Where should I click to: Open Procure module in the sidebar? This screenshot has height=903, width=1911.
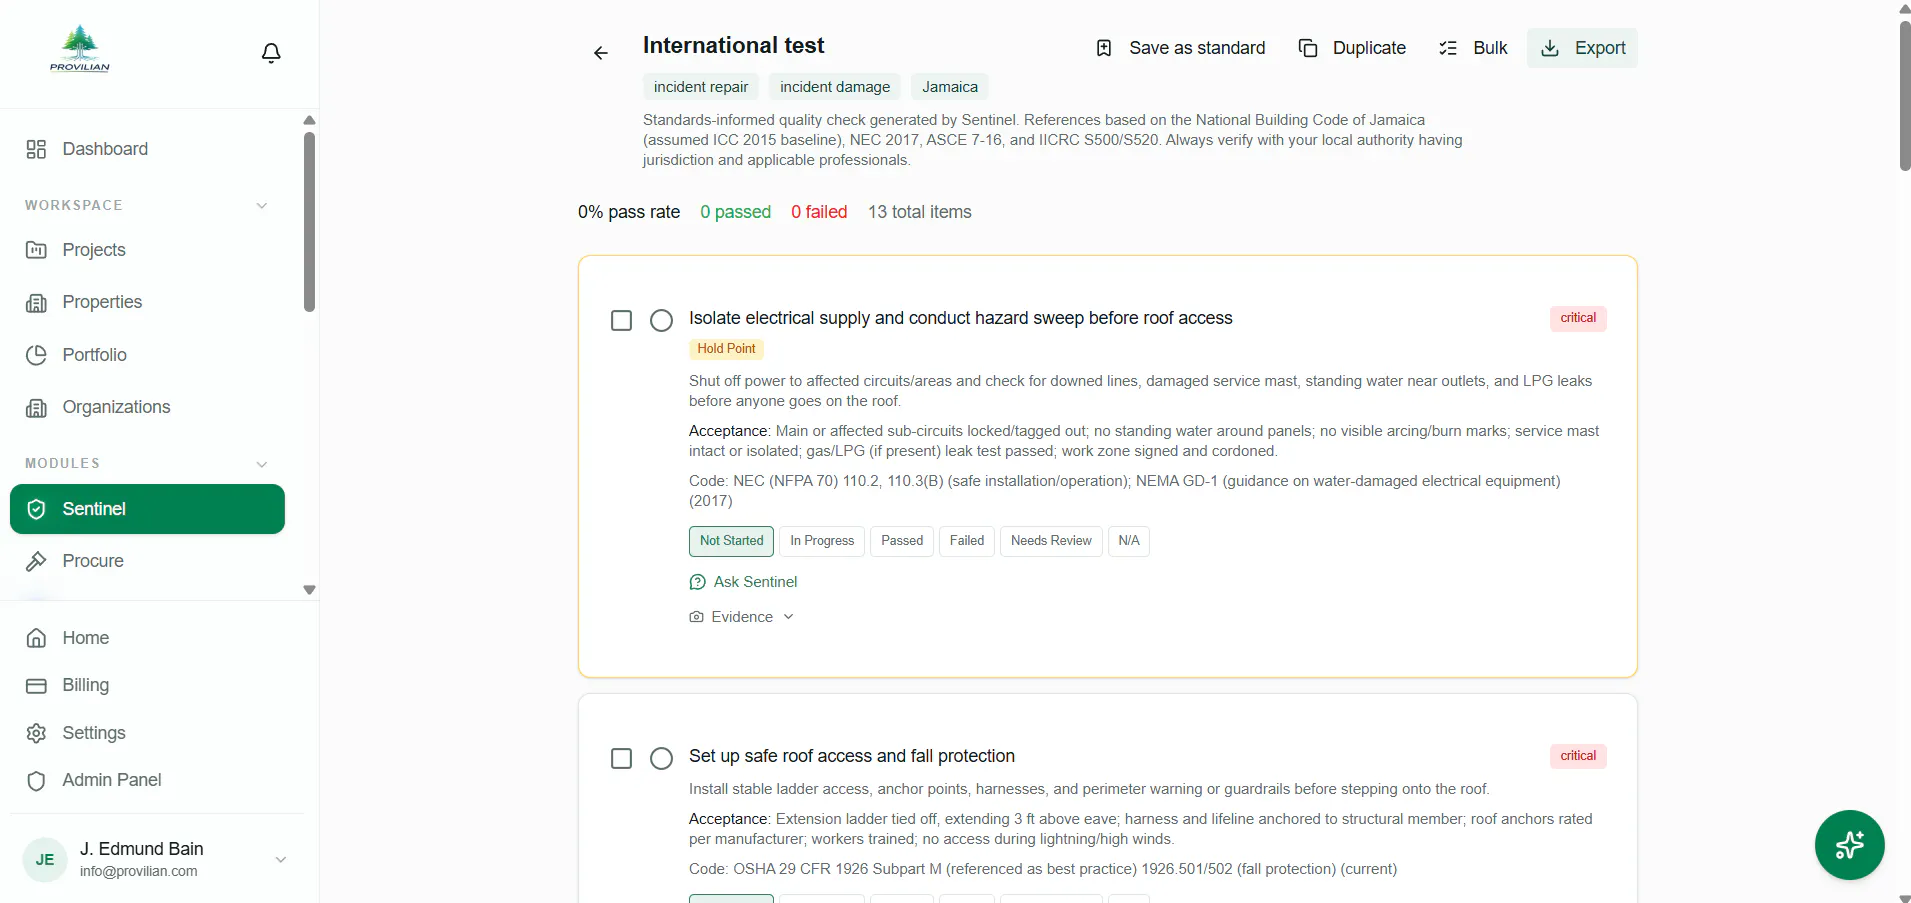coord(147,561)
